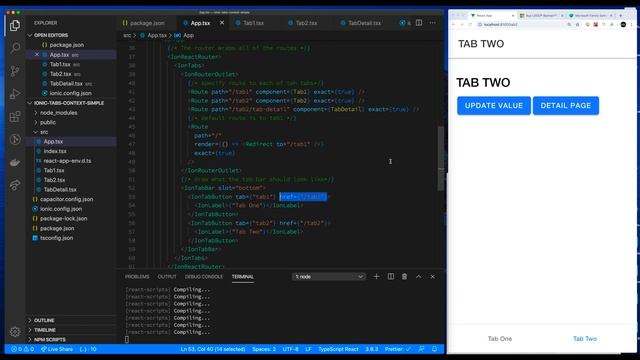Viewport: 640px width, 360px height.
Task: Open the Manage gear menu
Action: click(15, 331)
